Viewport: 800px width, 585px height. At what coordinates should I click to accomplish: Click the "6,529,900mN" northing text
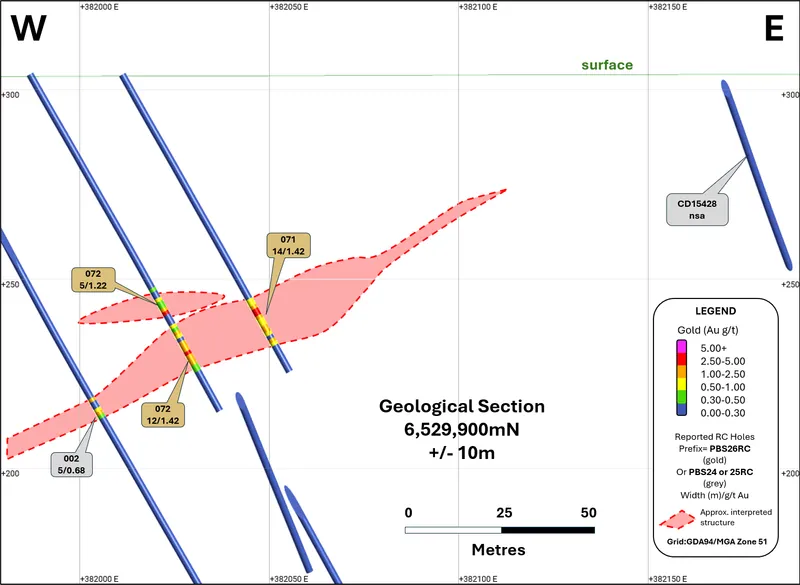pos(462,429)
